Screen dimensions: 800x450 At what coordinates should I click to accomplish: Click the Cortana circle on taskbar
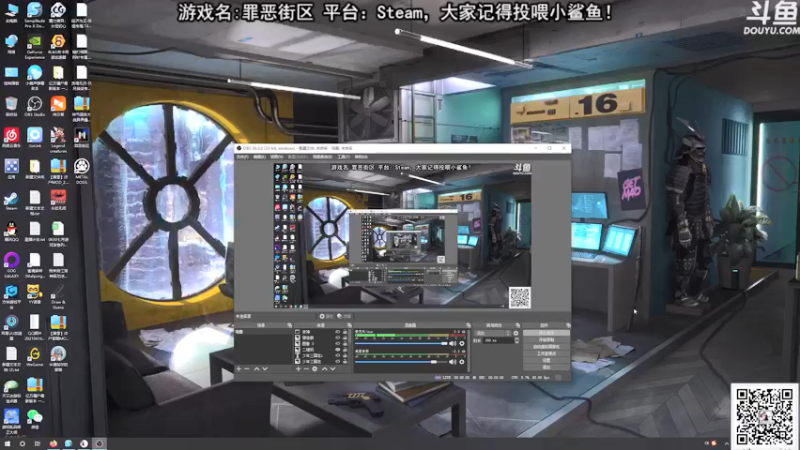[x=22, y=443]
